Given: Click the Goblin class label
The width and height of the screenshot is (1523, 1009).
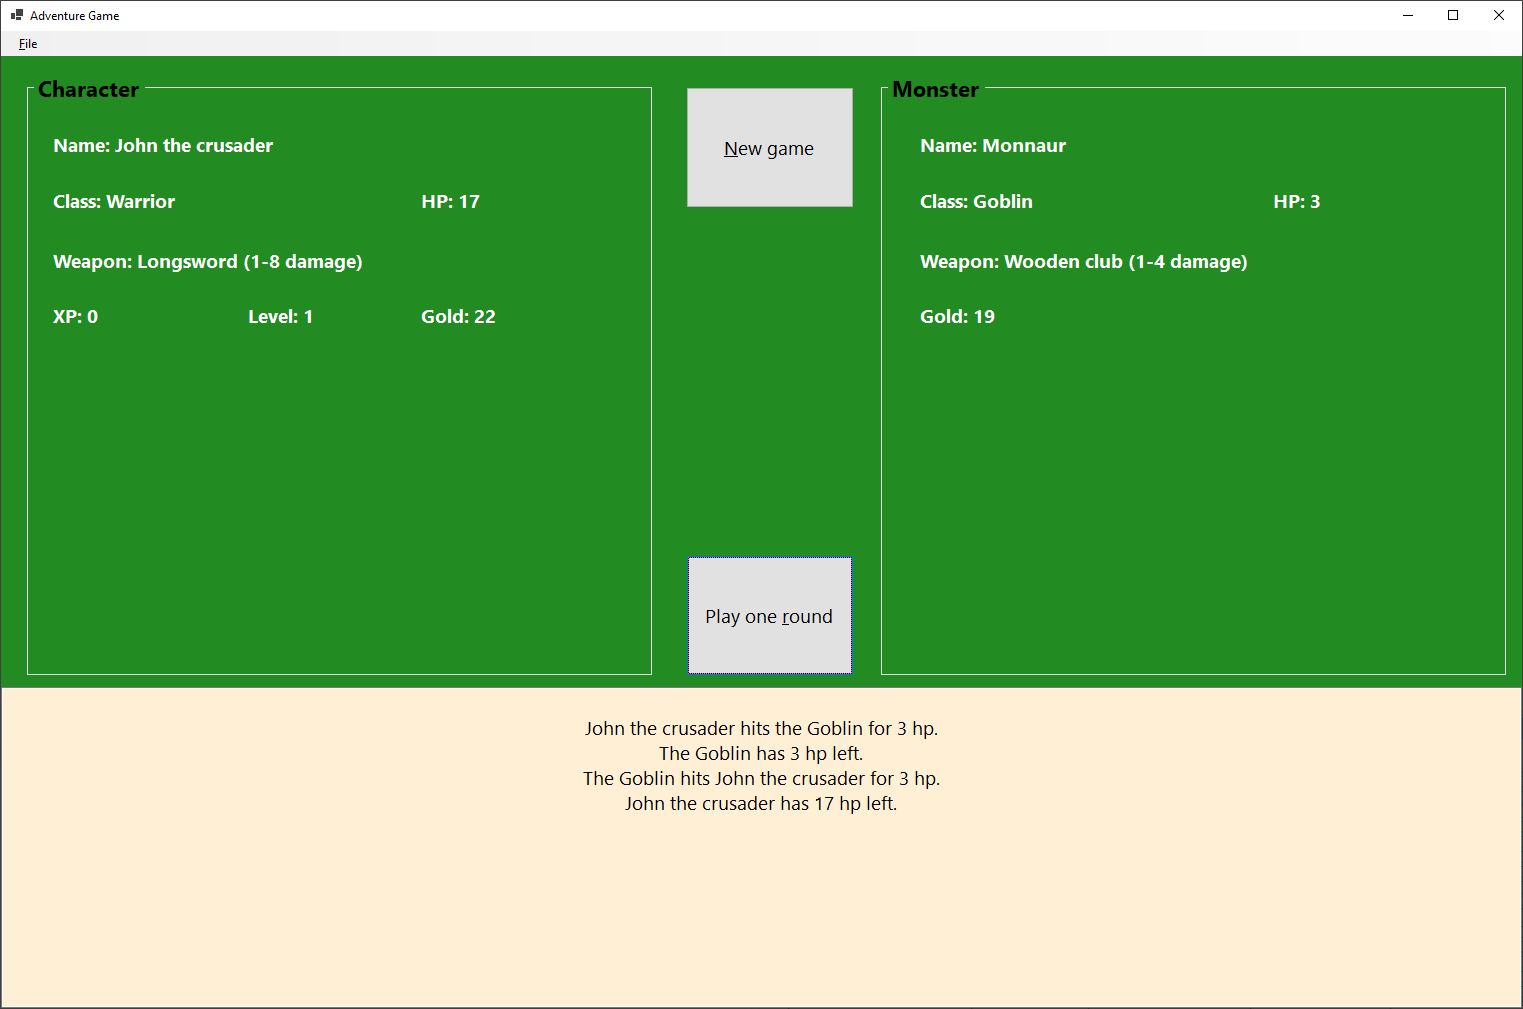Looking at the screenshot, I should pyautogui.click(x=976, y=201).
